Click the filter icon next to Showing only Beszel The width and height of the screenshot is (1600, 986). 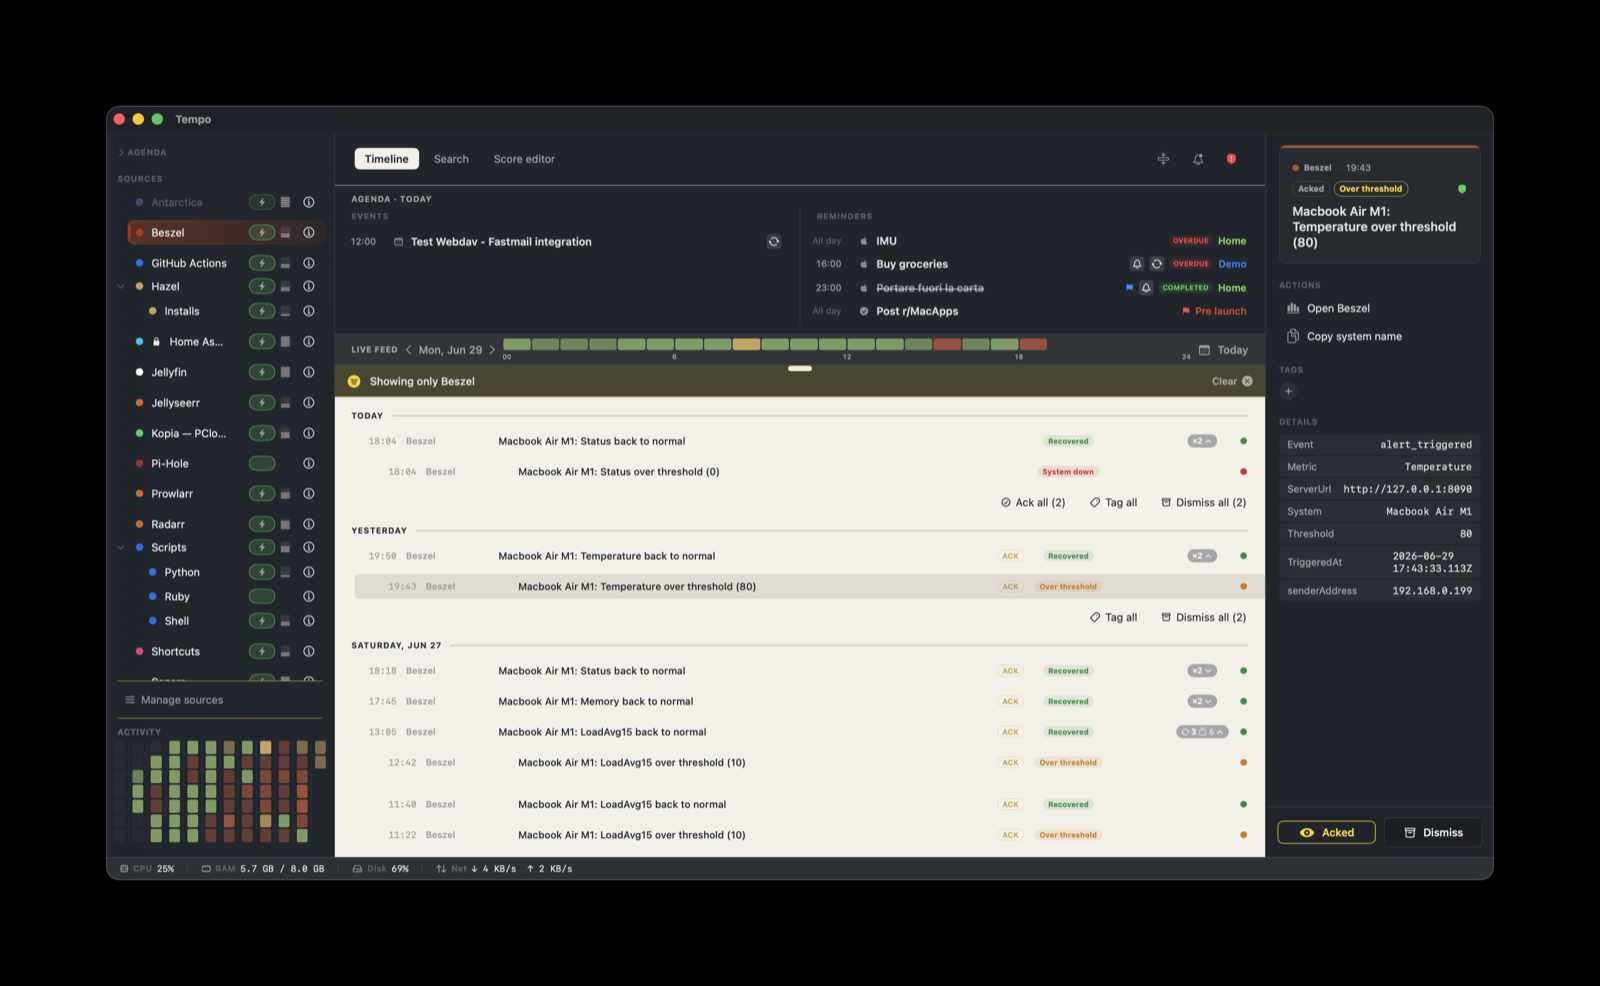pos(354,381)
